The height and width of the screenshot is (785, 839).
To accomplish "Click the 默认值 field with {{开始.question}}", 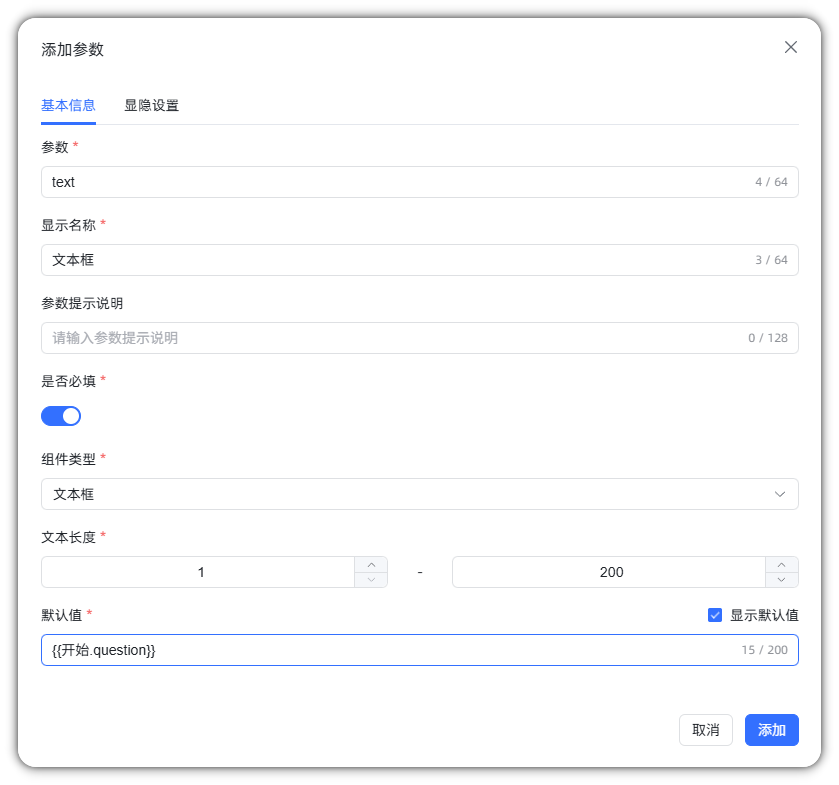I will click(x=420, y=650).
